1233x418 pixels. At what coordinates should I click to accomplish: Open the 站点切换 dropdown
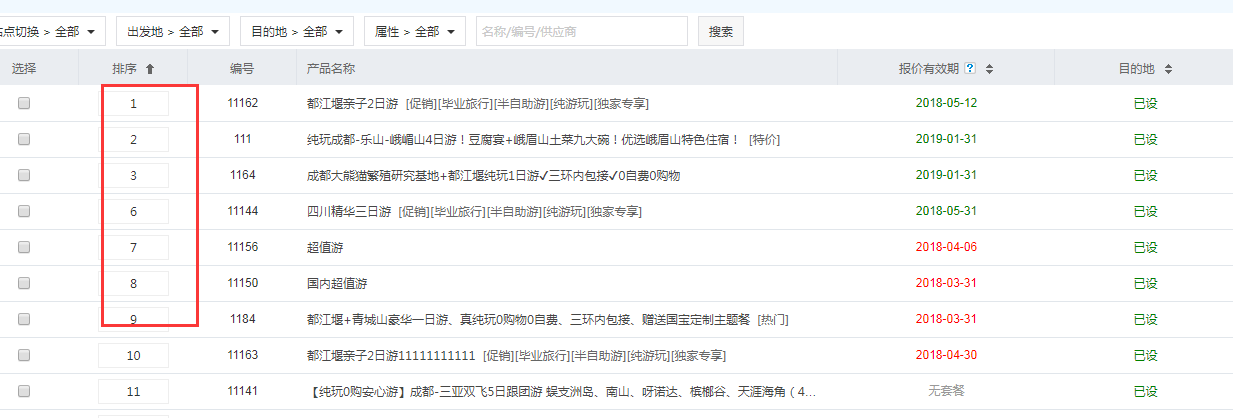(50, 32)
